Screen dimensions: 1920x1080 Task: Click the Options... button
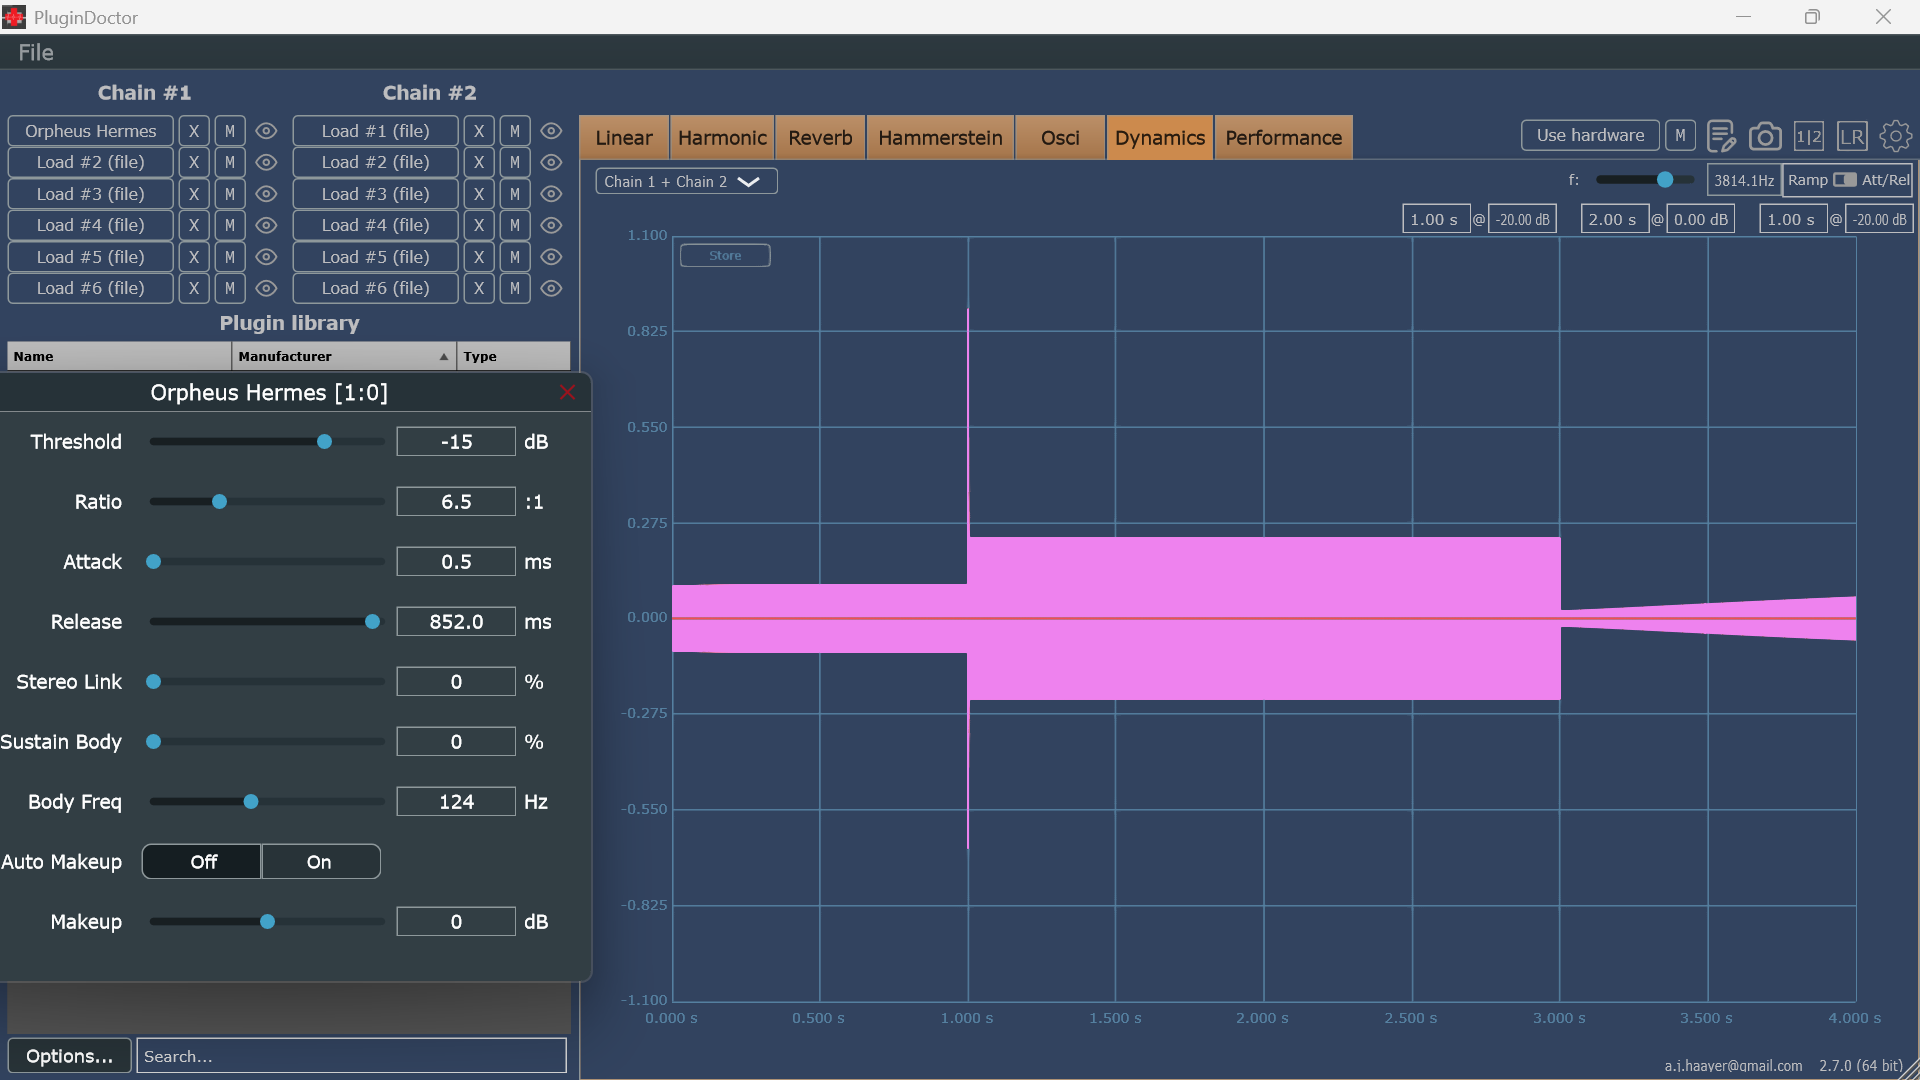(69, 1056)
